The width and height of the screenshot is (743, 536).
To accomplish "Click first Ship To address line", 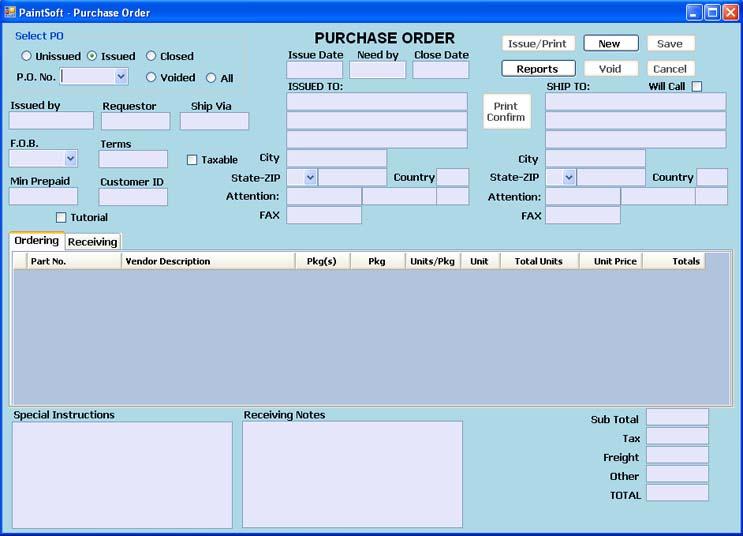I will [635, 101].
